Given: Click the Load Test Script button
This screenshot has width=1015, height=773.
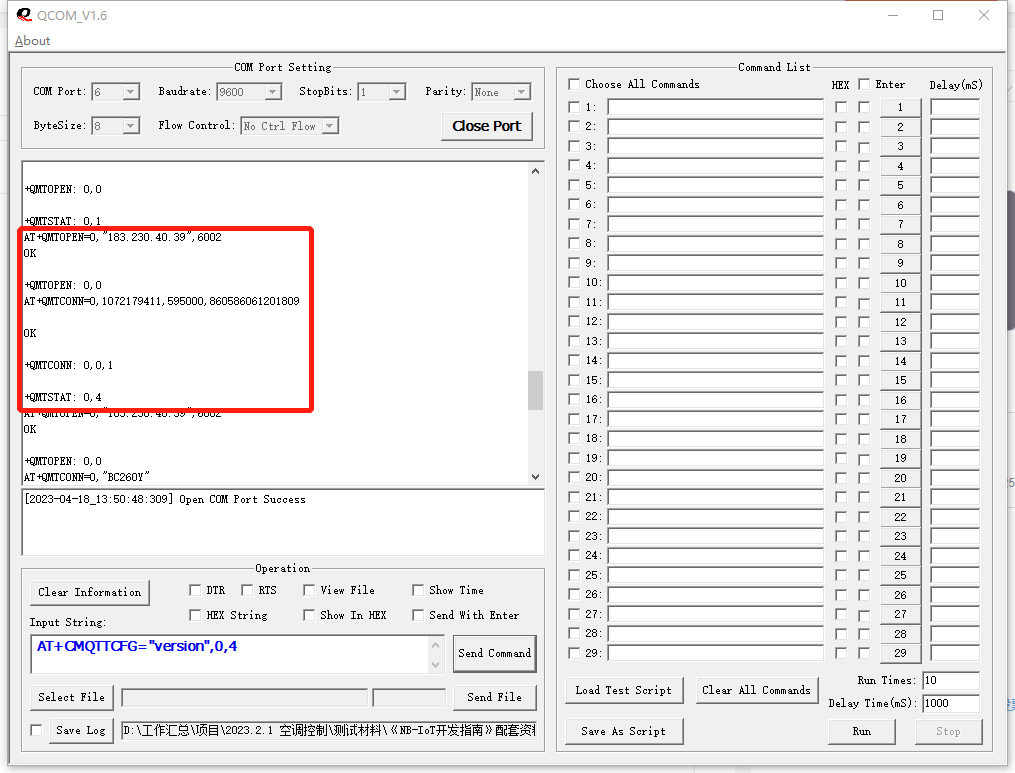Looking at the screenshot, I should click(623, 690).
